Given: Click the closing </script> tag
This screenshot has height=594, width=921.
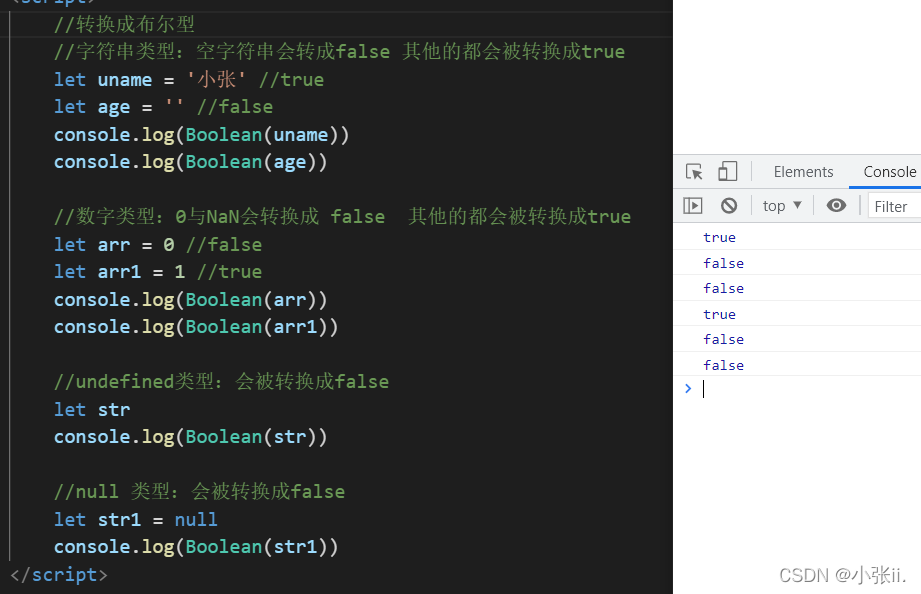Looking at the screenshot, I should point(59,574).
